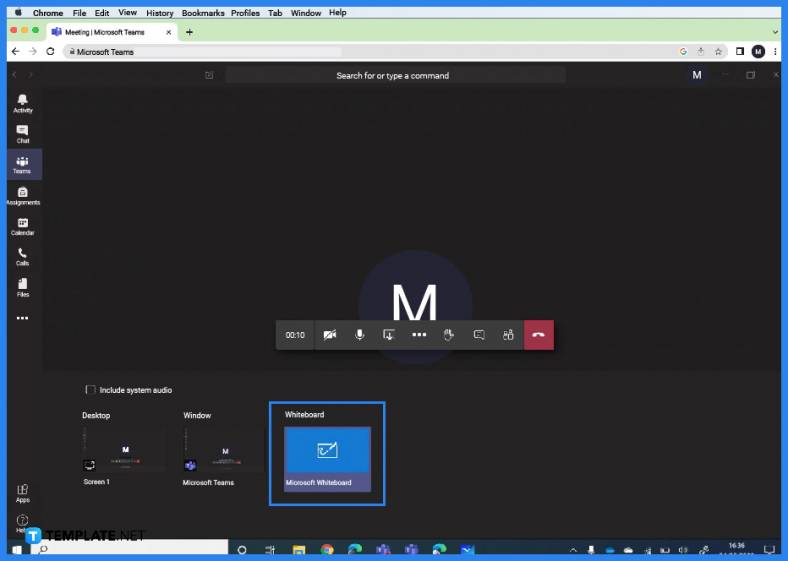
Task: Open Google Chrome from Windows taskbar
Action: click(327, 550)
